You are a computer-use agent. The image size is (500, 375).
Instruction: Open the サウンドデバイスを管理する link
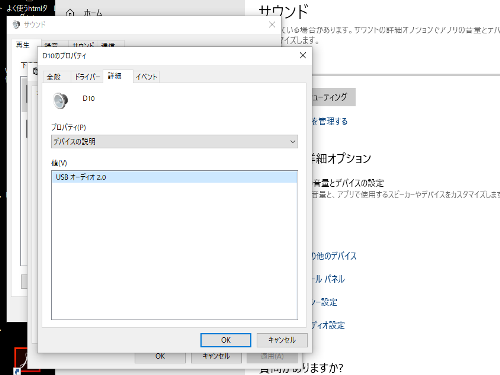pyautogui.click(x=329, y=121)
